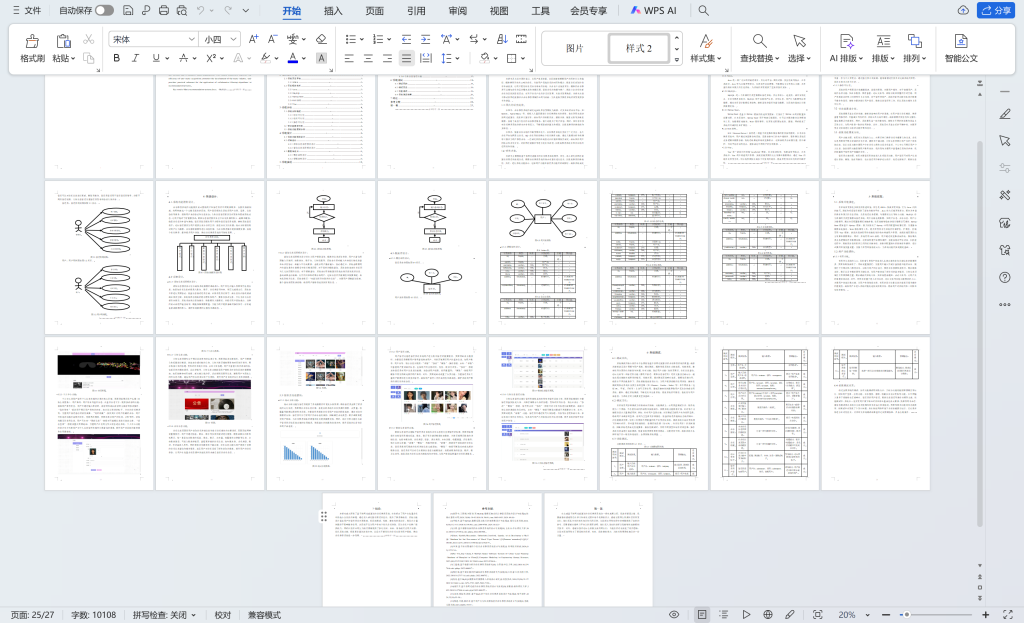This screenshot has width=1024, height=623.
Task: Click the Copy icon below scissors
Action: pos(89,58)
